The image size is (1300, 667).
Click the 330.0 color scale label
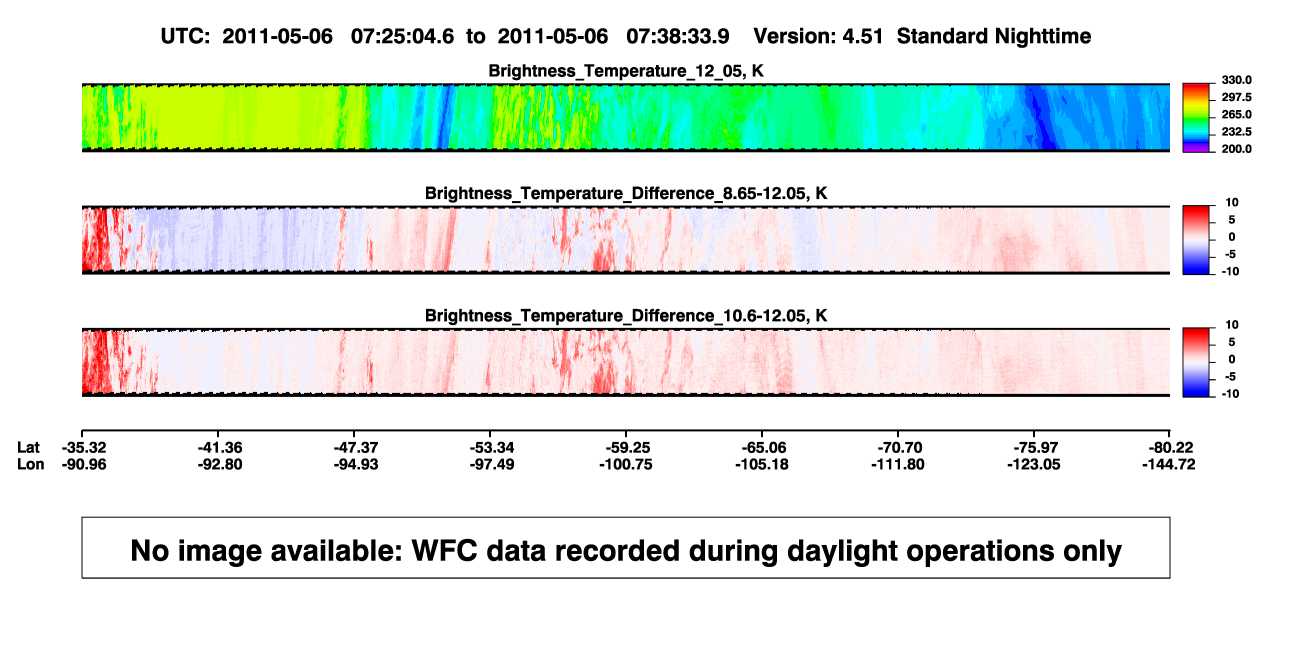pyautogui.click(x=1237, y=80)
